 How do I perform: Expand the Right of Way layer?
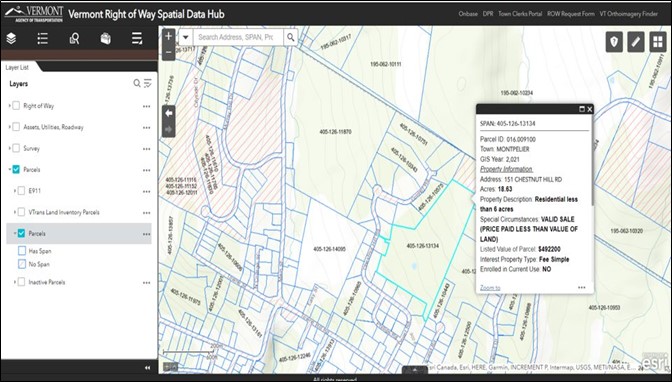(9, 105)
